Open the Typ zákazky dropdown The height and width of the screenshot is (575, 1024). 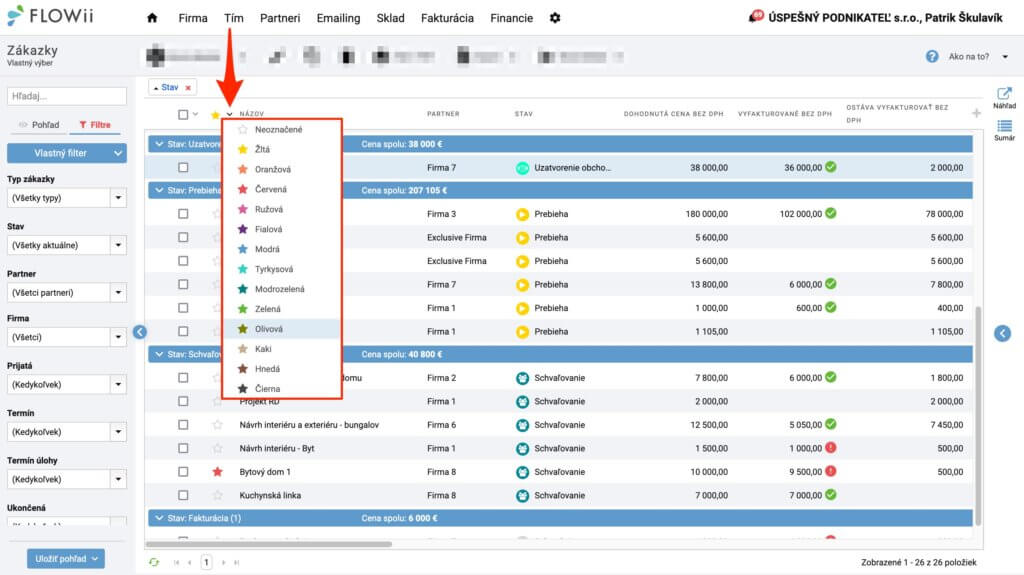pos(67,198)
